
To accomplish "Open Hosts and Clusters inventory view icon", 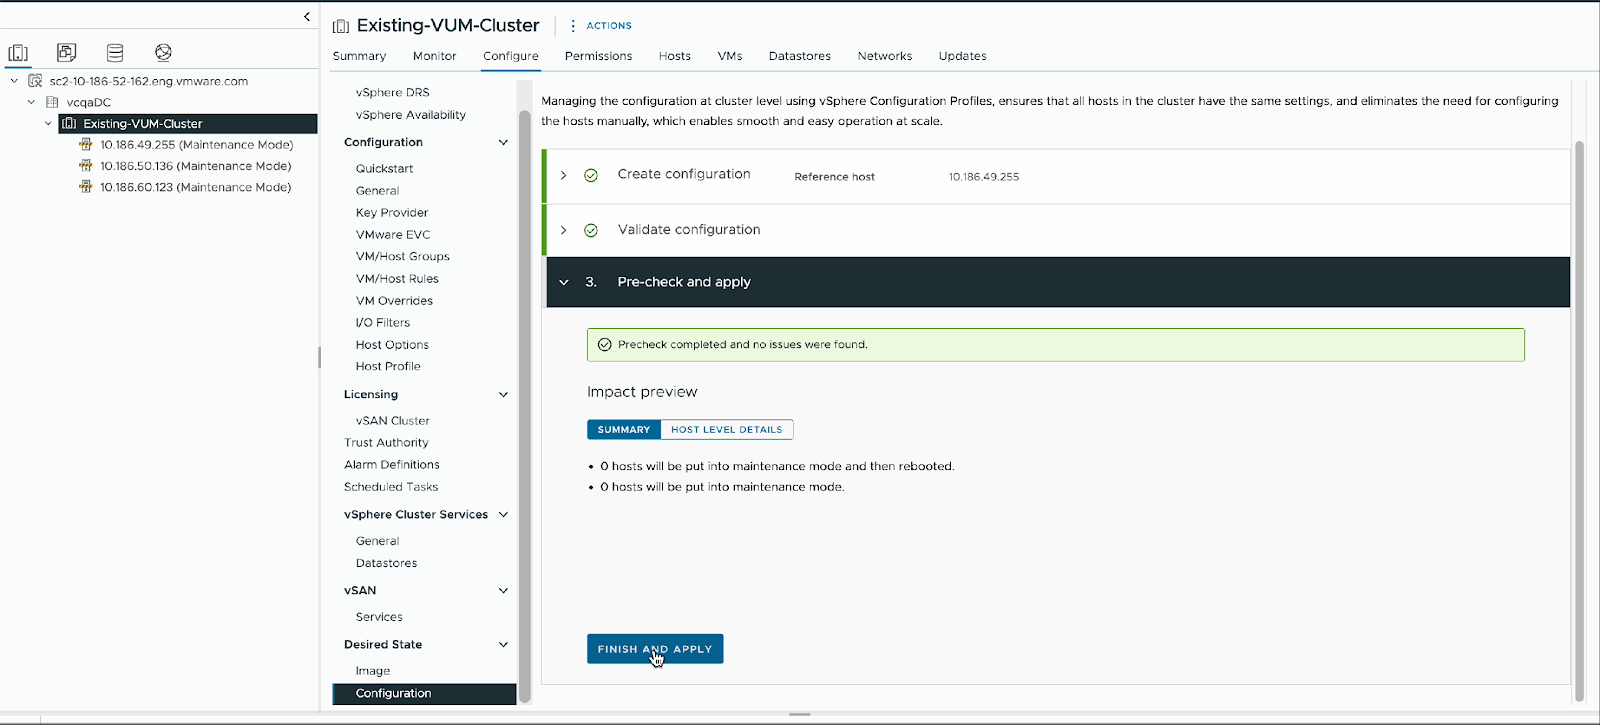I will click(x=18, y=52).
